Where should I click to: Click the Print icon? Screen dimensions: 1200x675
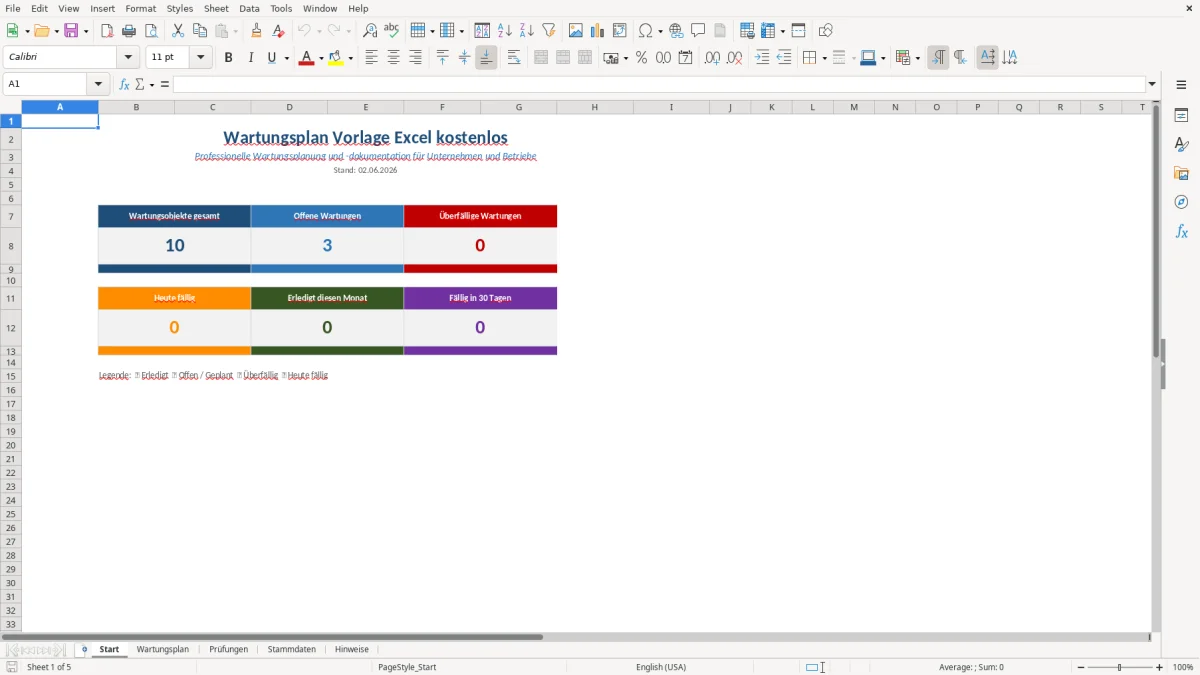click(x=129, y=31)
